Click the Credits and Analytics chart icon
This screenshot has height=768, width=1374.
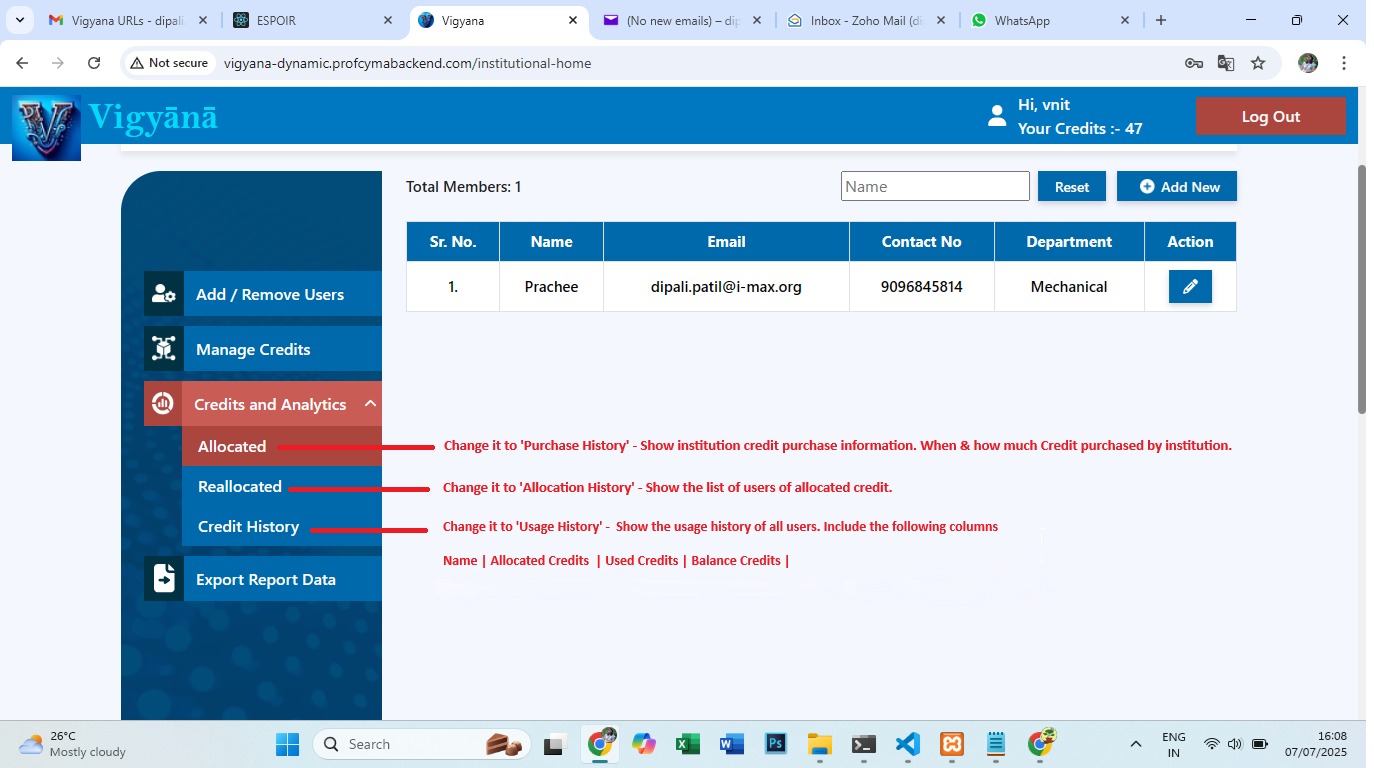[x=163, y=404]
